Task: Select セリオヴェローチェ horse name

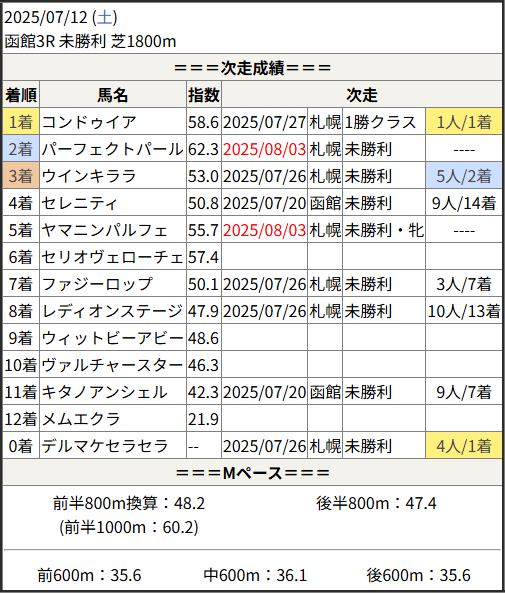Action: (x=112, y=257)
